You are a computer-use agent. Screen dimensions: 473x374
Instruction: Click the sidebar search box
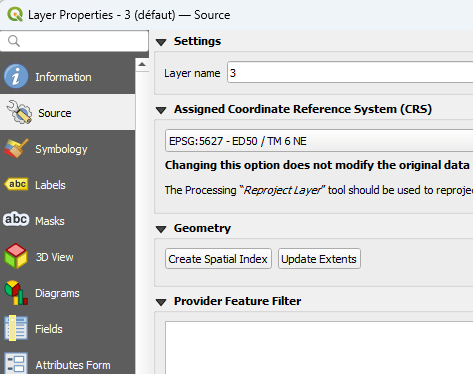pyautogui.click(x=74, y=41)
